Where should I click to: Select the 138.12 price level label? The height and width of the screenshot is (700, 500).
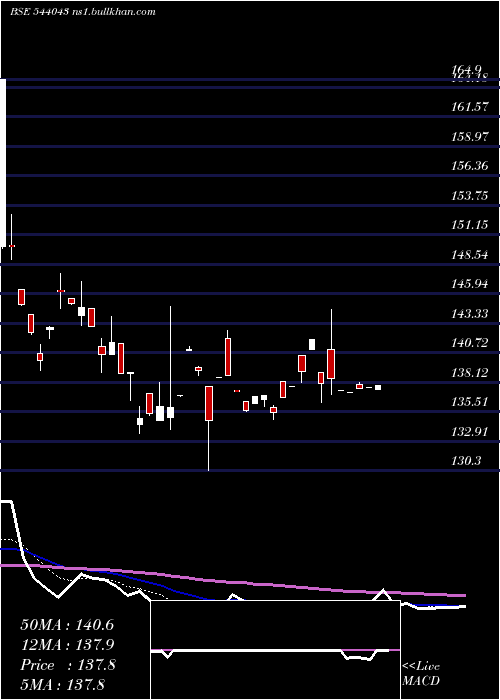point(470,373)
